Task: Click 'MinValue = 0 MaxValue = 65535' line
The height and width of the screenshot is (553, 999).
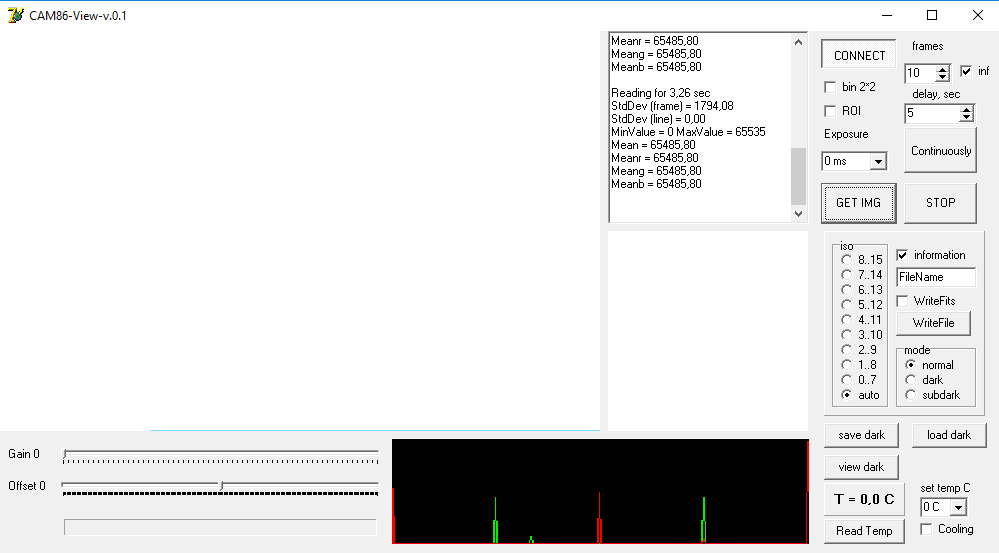Action: [x=688, y=132]
